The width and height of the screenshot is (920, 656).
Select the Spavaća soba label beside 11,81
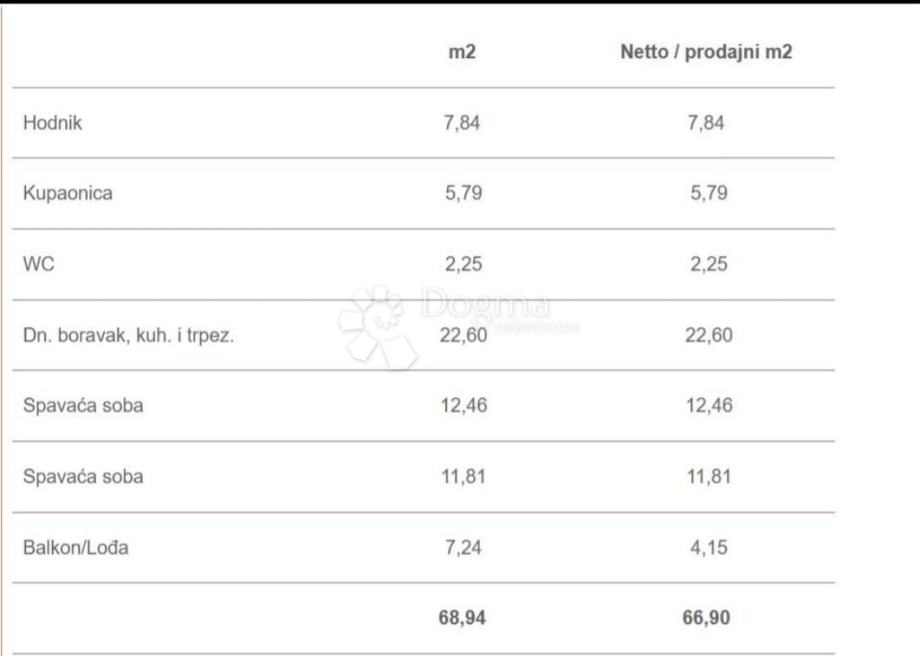82,477
